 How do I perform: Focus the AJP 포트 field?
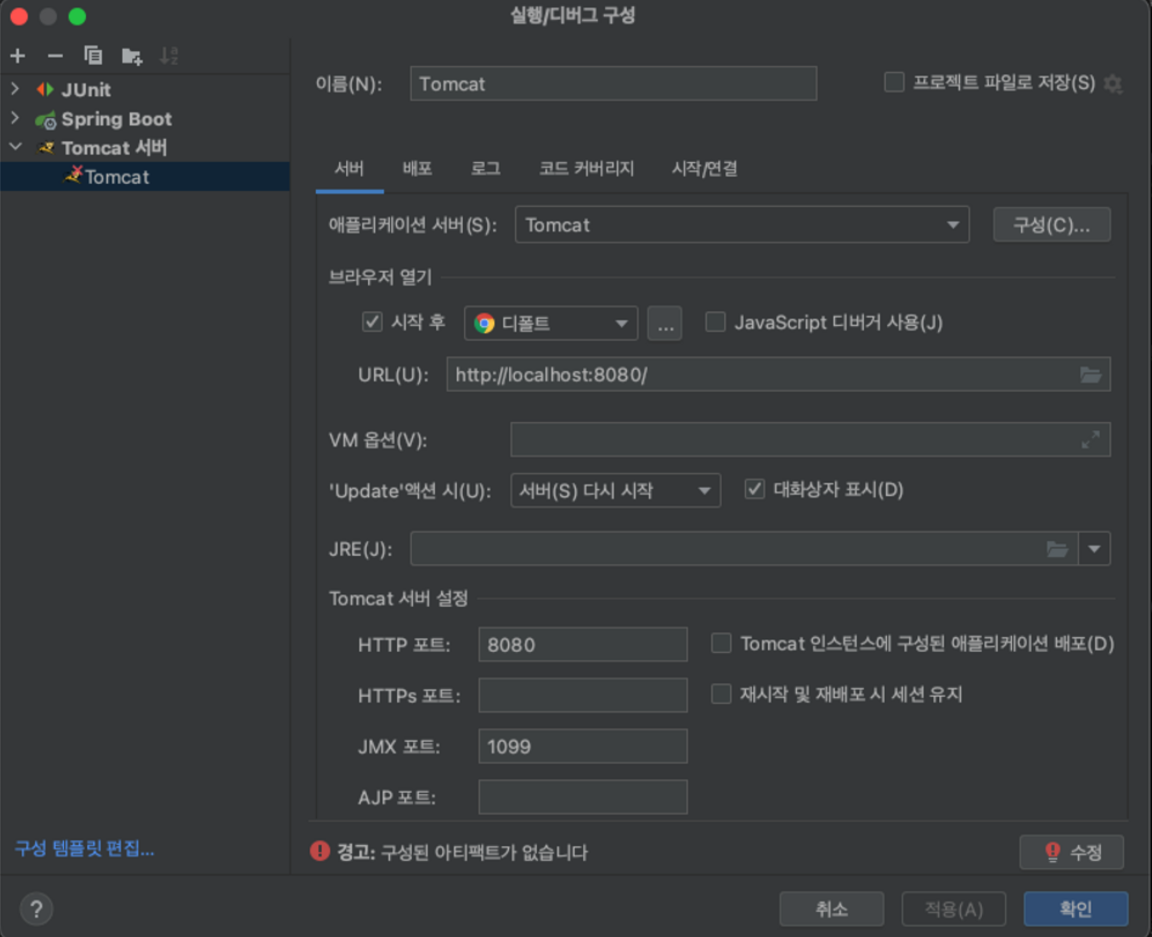click(x=583, y=797)
